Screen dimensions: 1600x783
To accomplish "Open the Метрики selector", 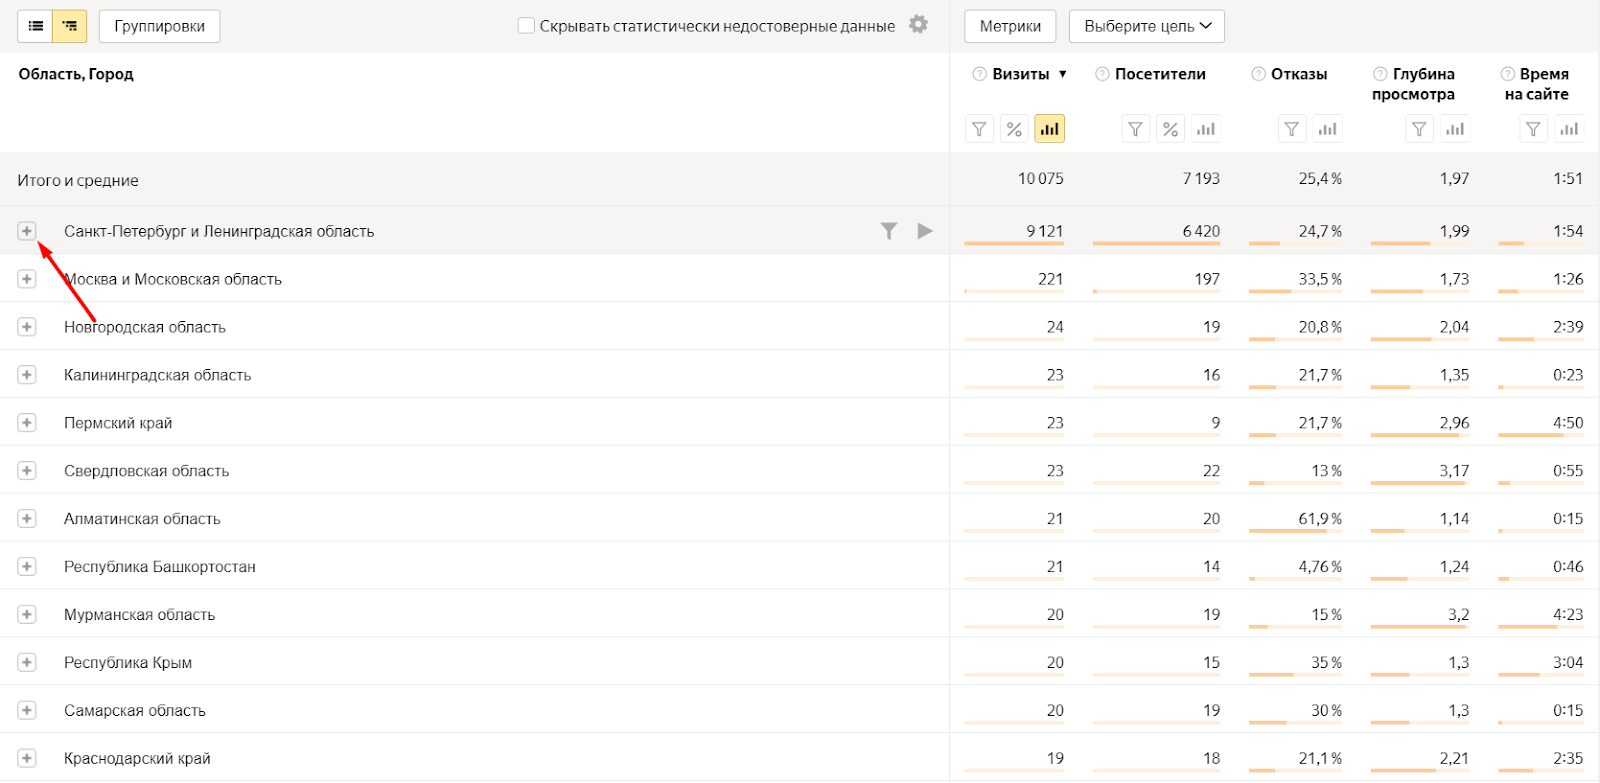I will [1010, 26].
